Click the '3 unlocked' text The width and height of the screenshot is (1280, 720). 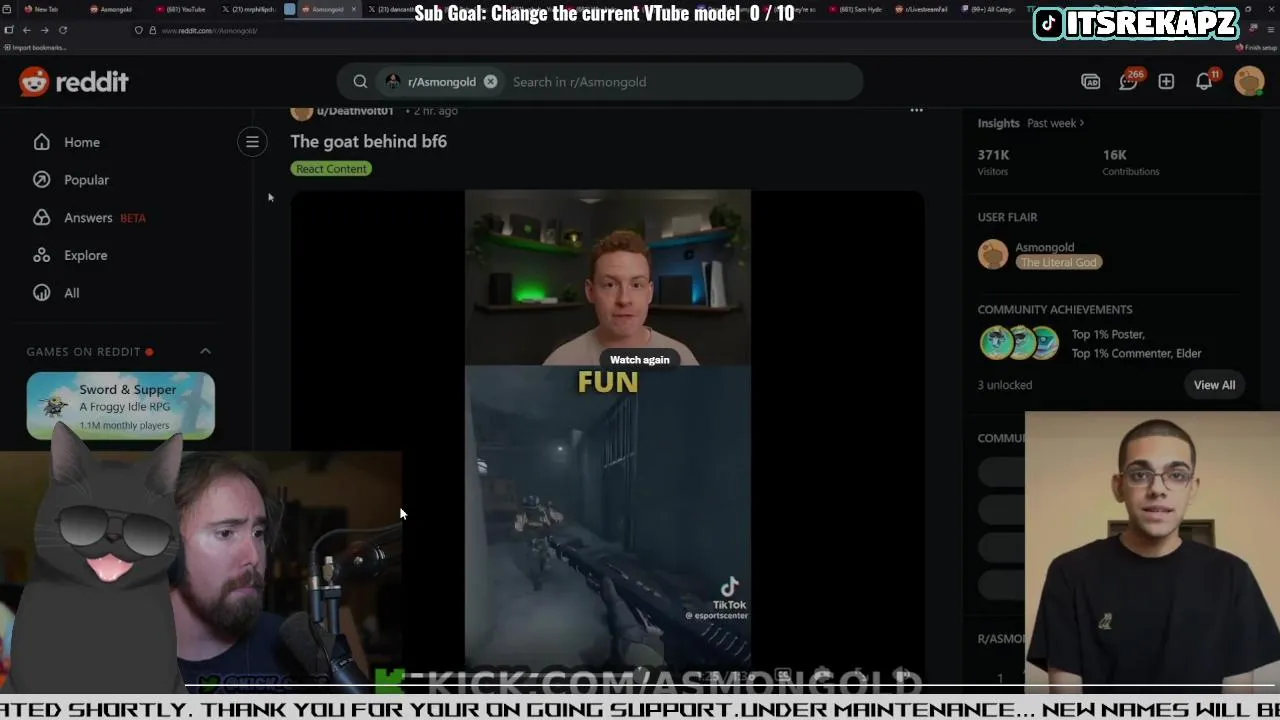[1004, 385]
